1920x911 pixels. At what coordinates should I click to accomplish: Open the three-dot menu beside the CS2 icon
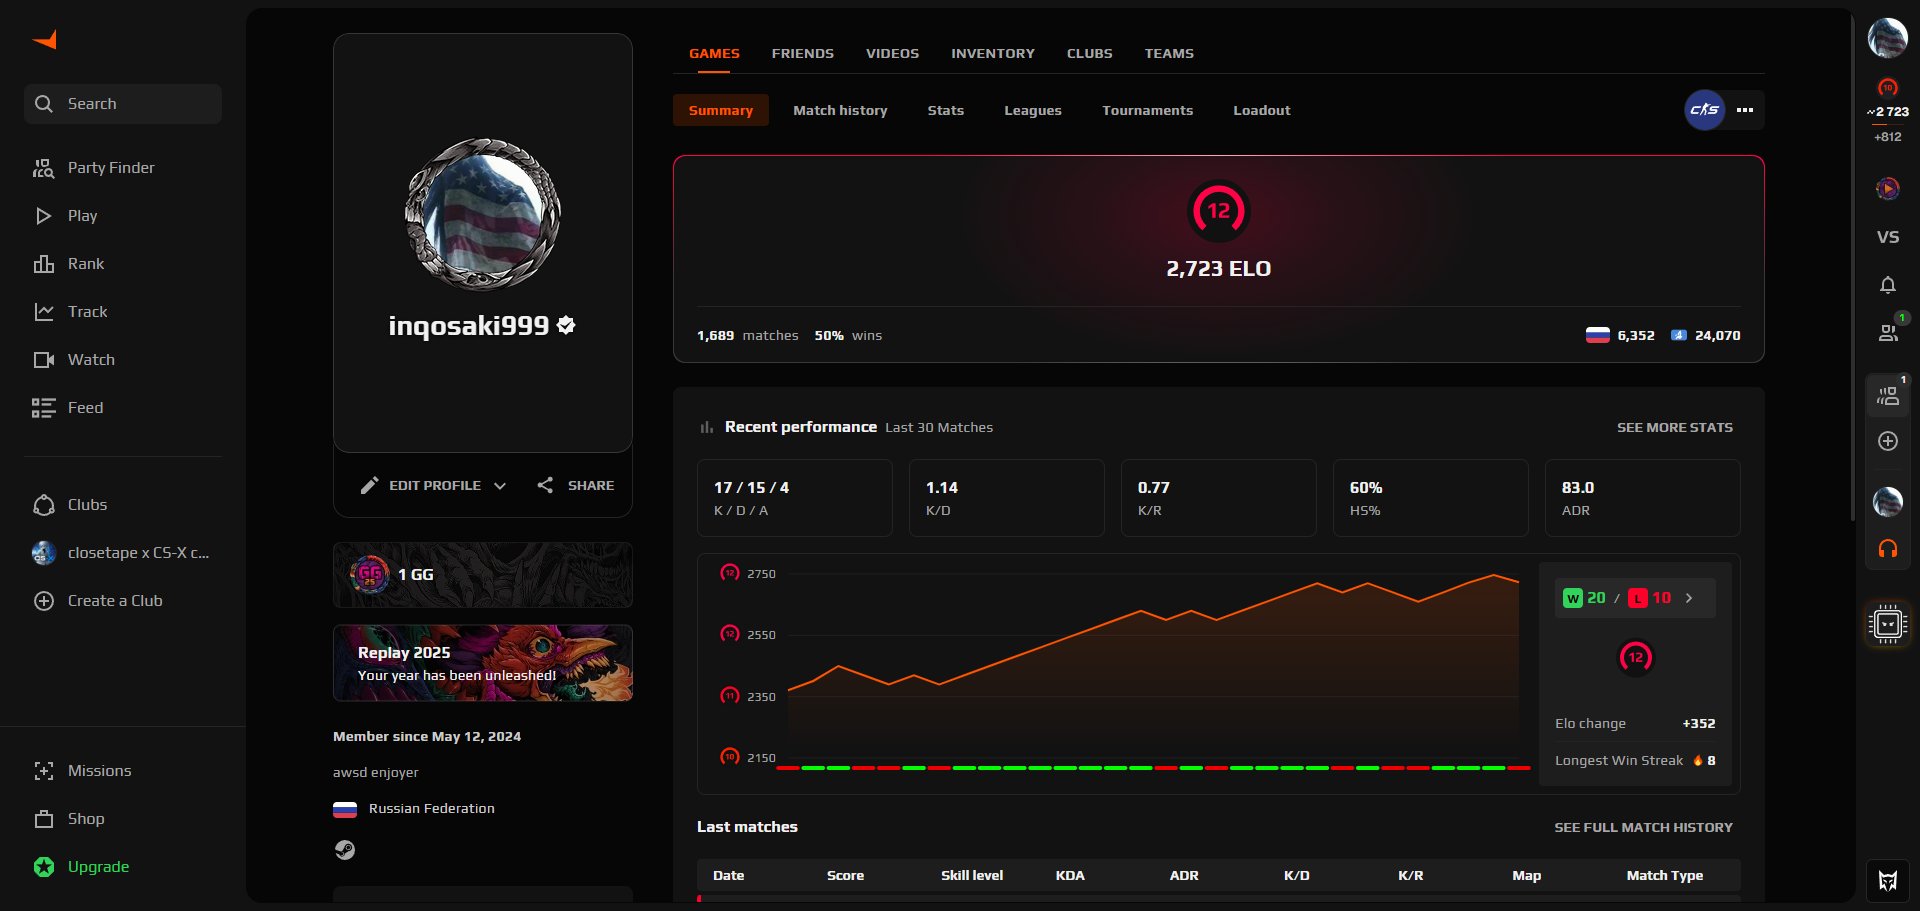[x=1745, y=110]
